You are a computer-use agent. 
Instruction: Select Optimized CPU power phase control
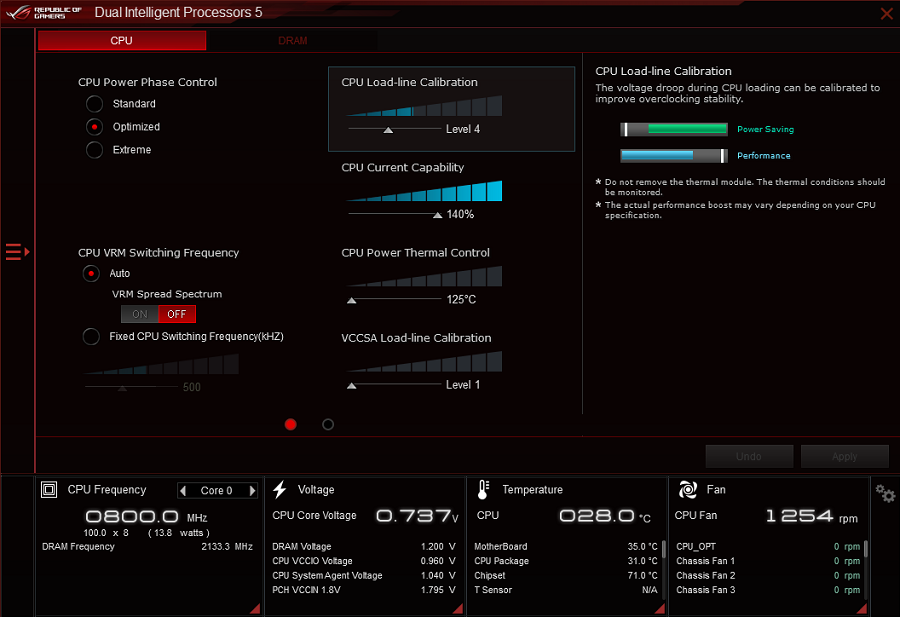pos(94,127)
